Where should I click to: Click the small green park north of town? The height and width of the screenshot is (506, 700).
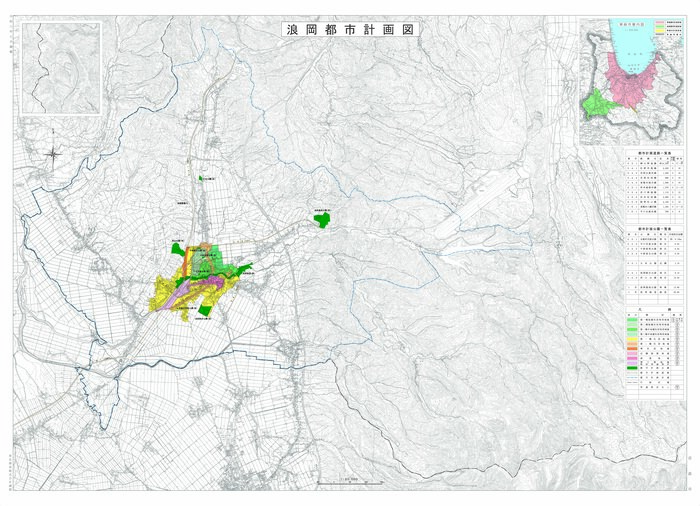pos(201,178)
